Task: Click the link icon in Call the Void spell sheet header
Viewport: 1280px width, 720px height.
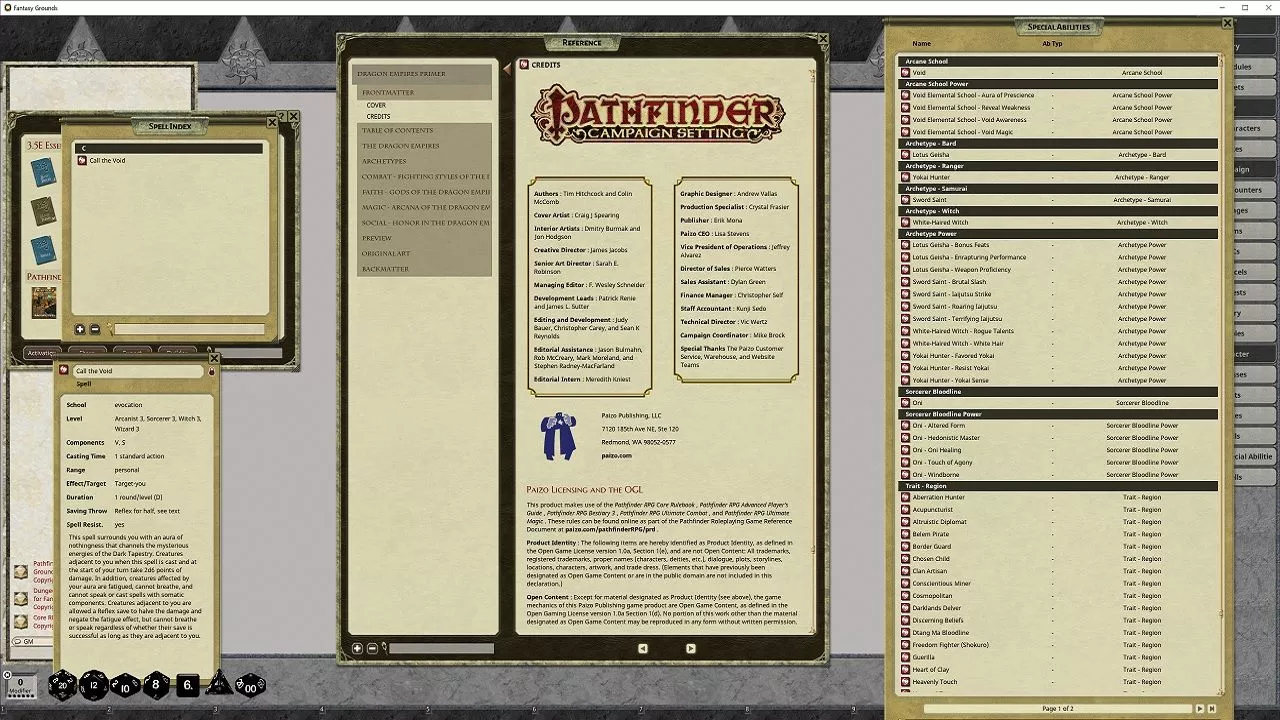Action: pyautogui.click(x=65, y=371)
